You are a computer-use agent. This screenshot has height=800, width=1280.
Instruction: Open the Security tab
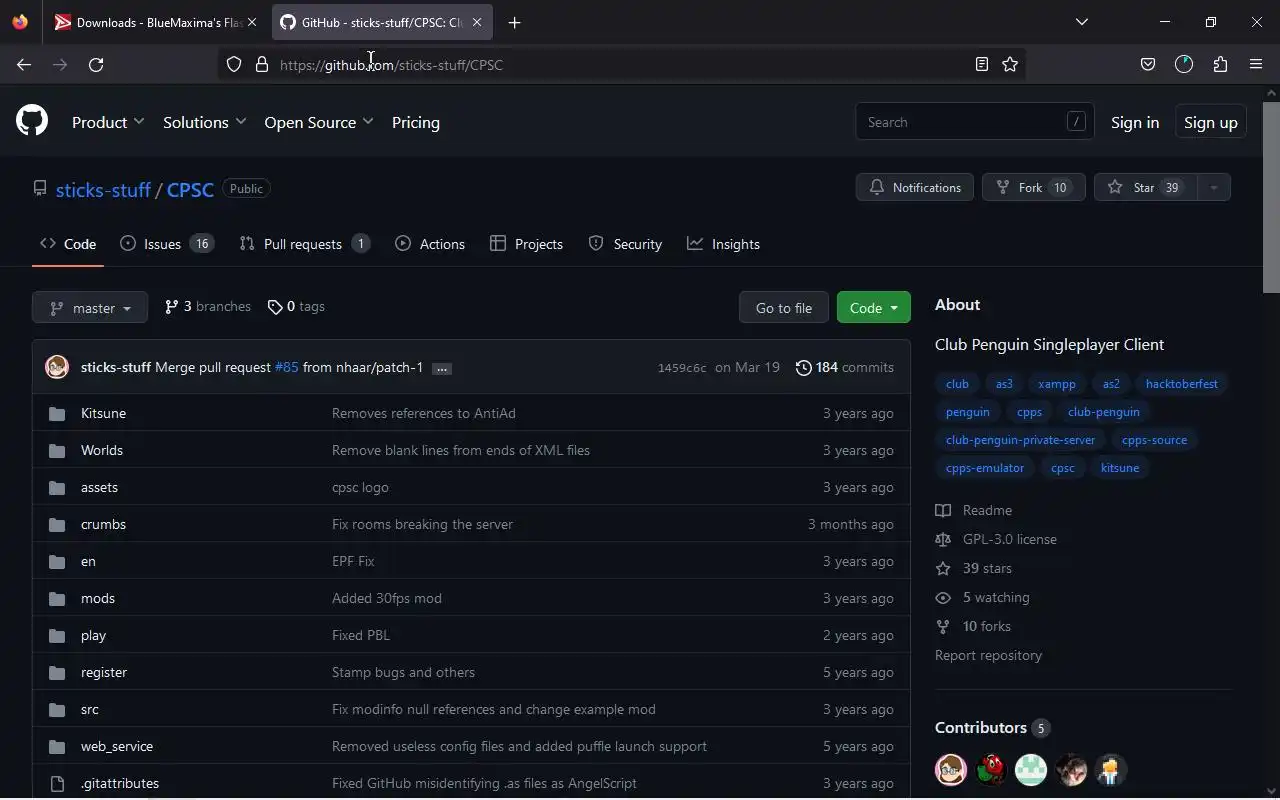click(x=625, y=244)
